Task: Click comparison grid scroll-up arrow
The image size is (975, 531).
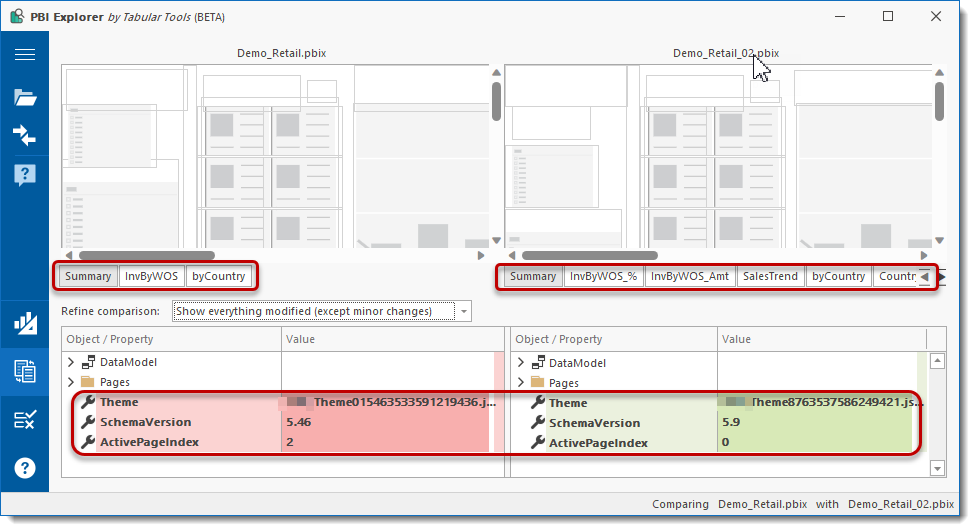Action: (938, 361)
